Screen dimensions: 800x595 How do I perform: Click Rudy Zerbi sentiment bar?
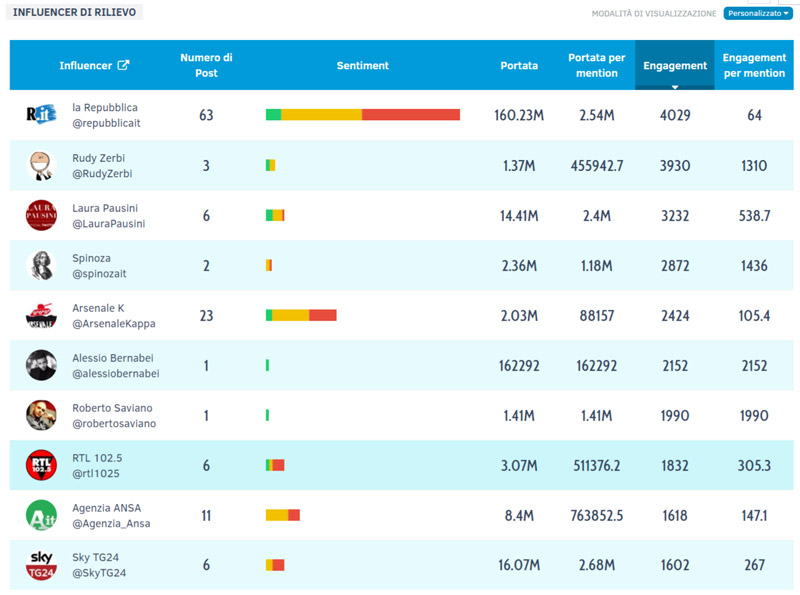coord(270,165)
